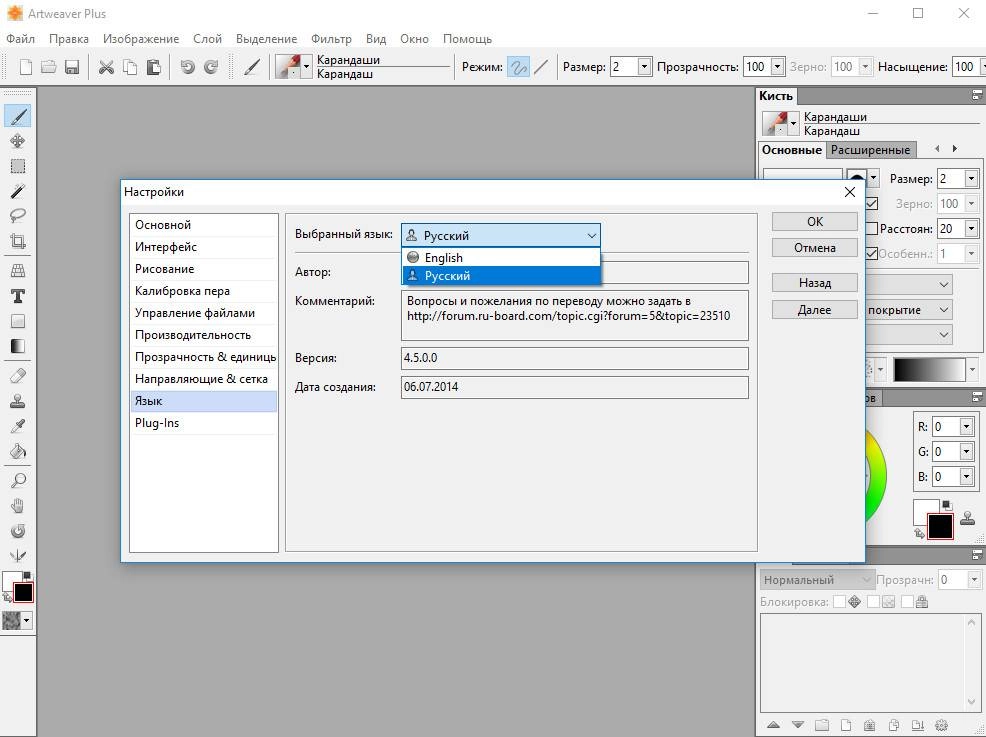Toggle the Особенн. checkbox in Brush panel

(x=872, y=254)
